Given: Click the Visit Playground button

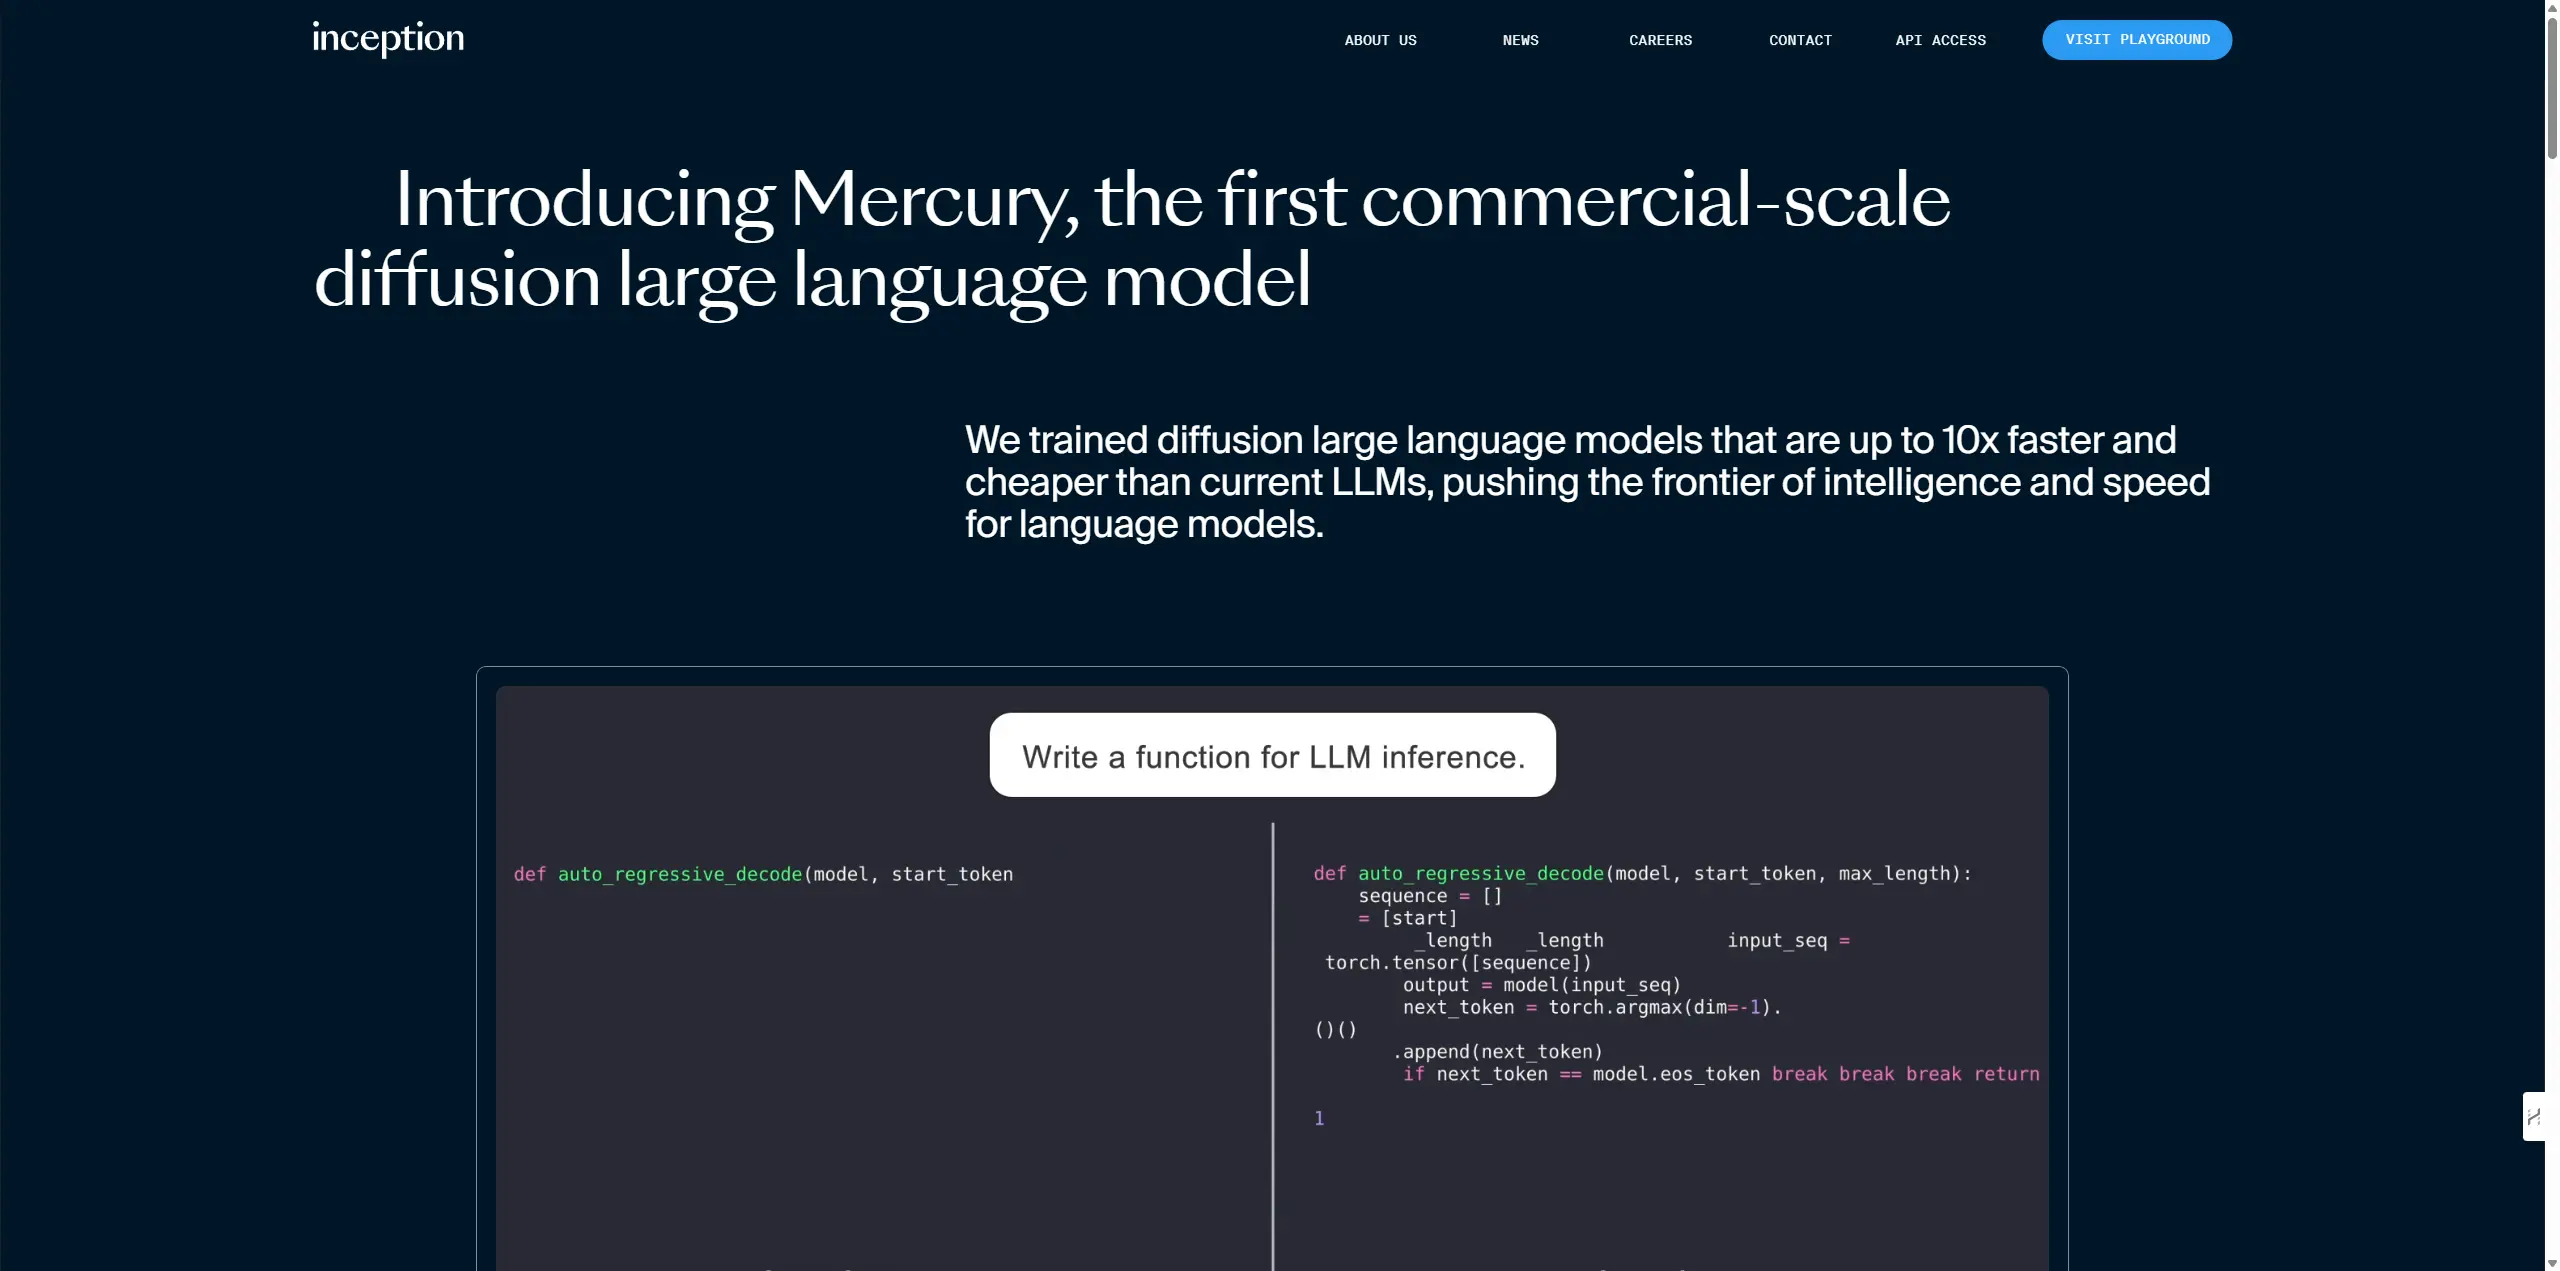Looking at the screenshot, I should coord(2137,40).
